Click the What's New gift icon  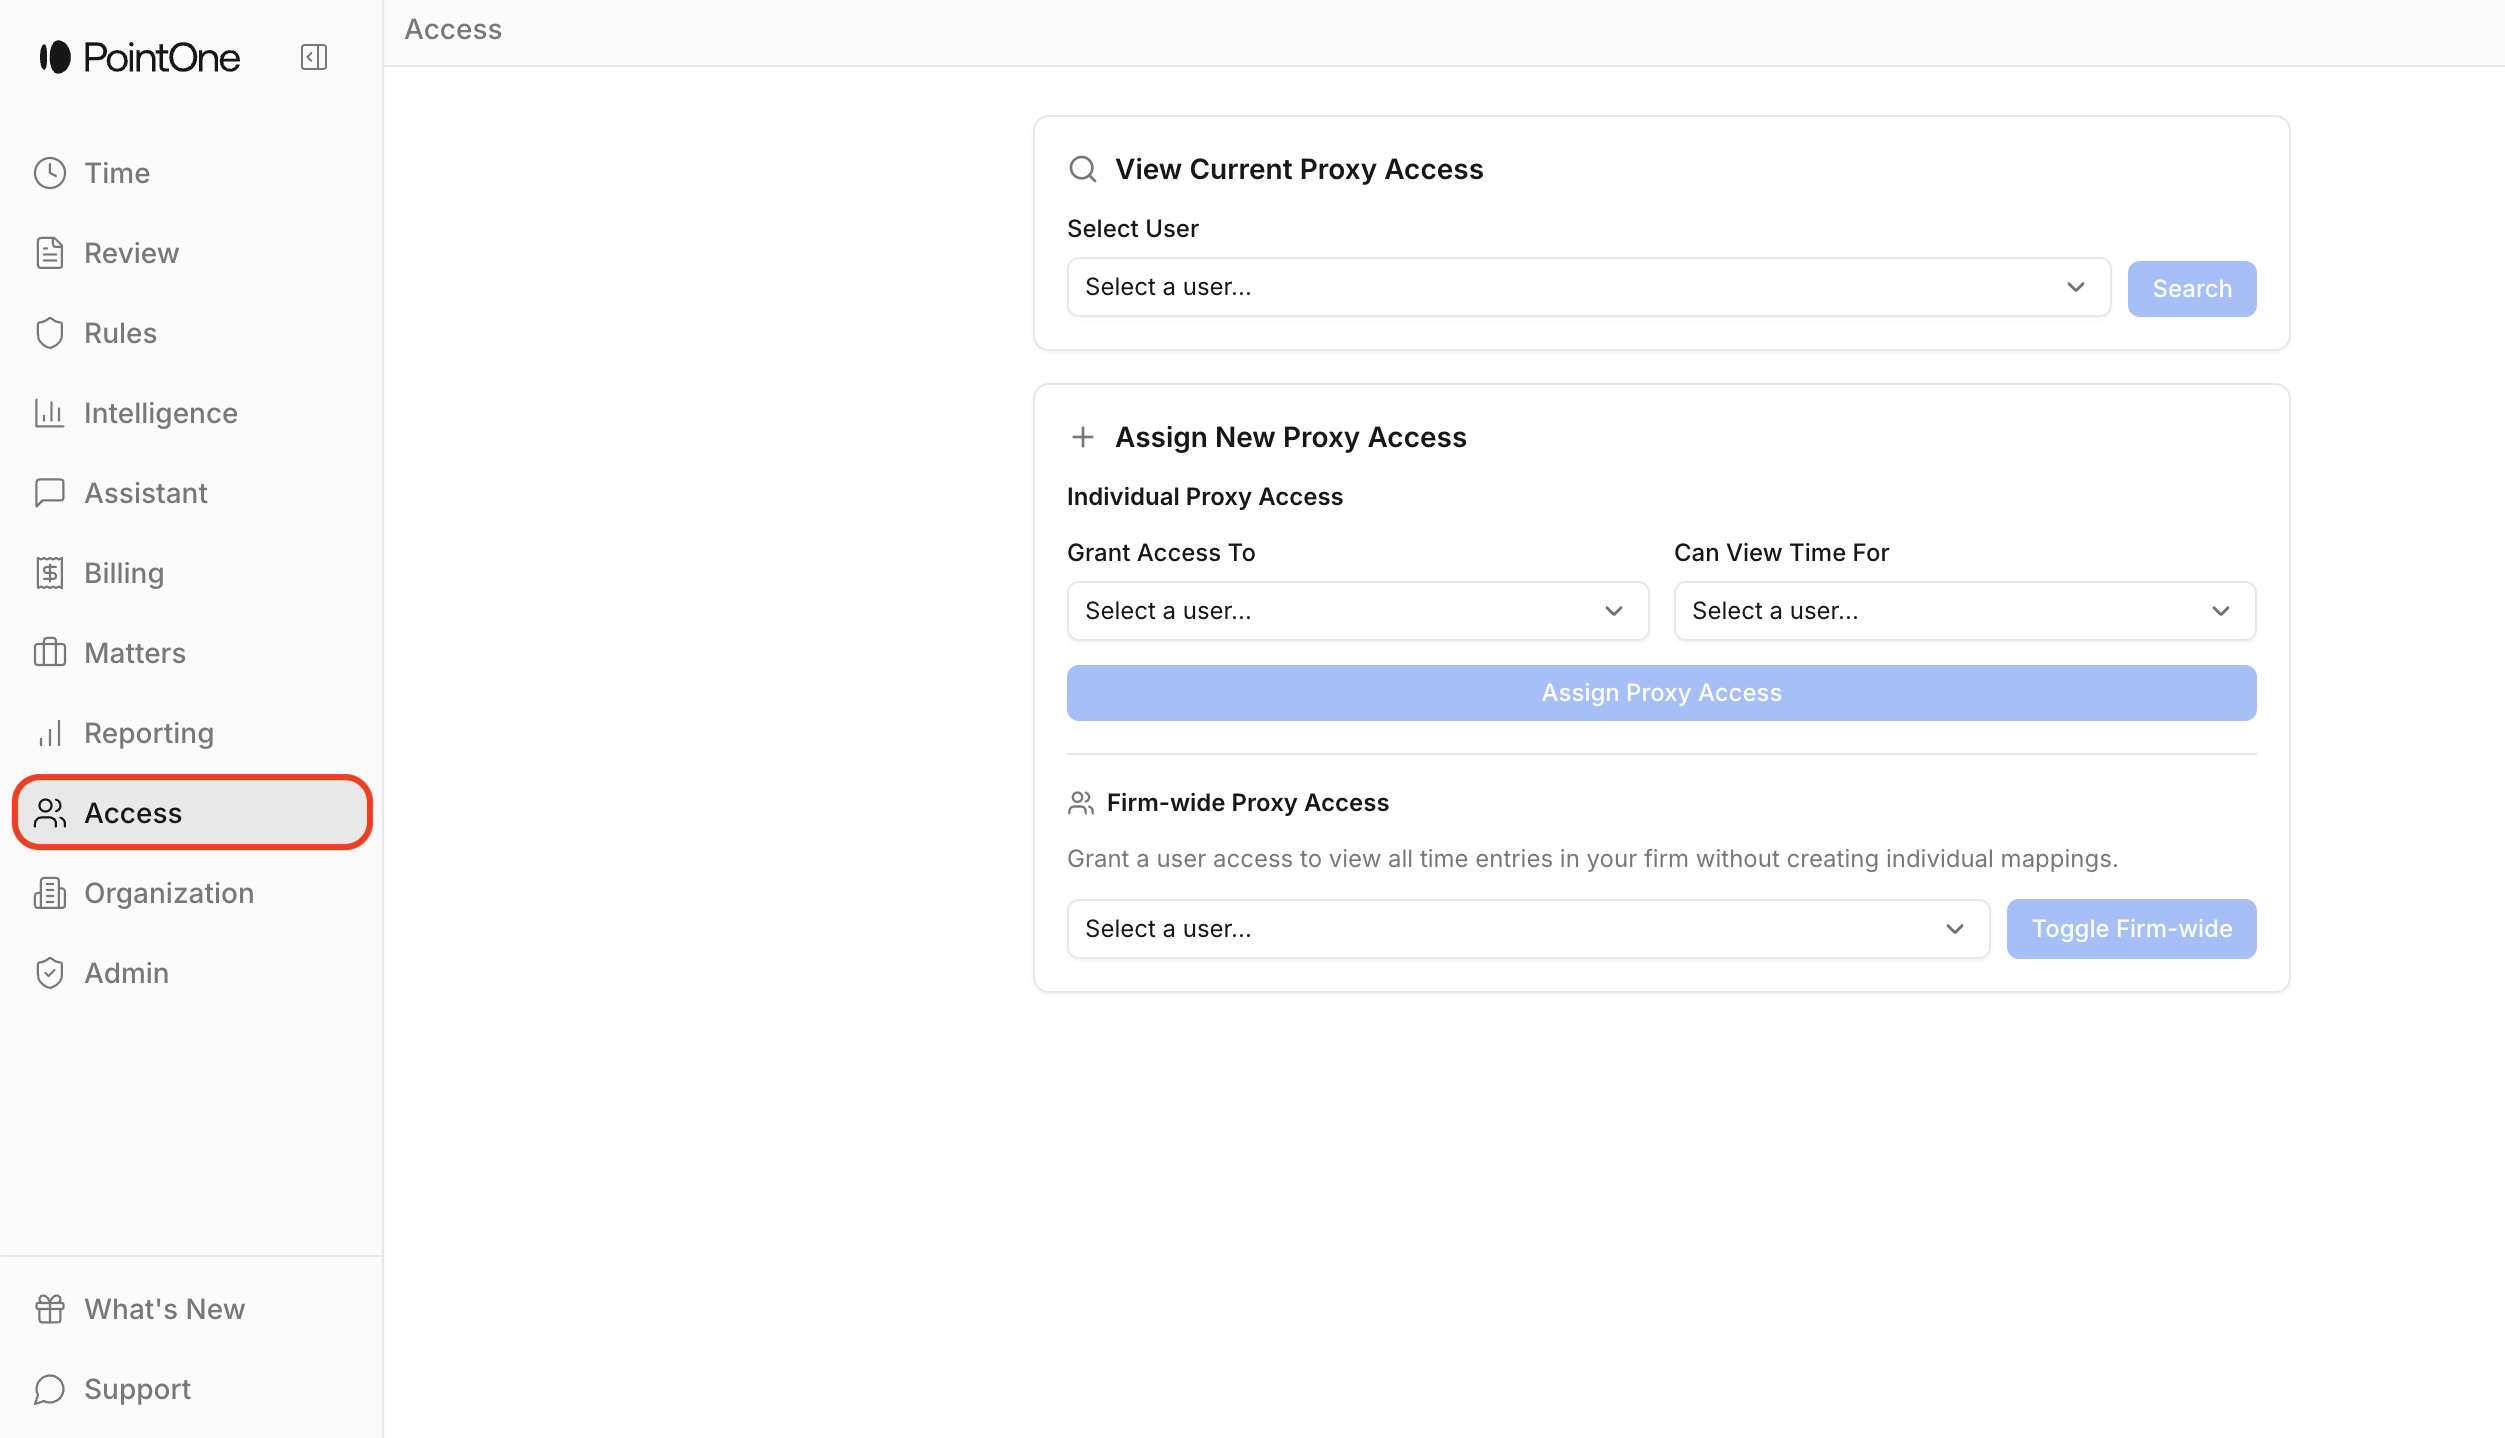50,1309
